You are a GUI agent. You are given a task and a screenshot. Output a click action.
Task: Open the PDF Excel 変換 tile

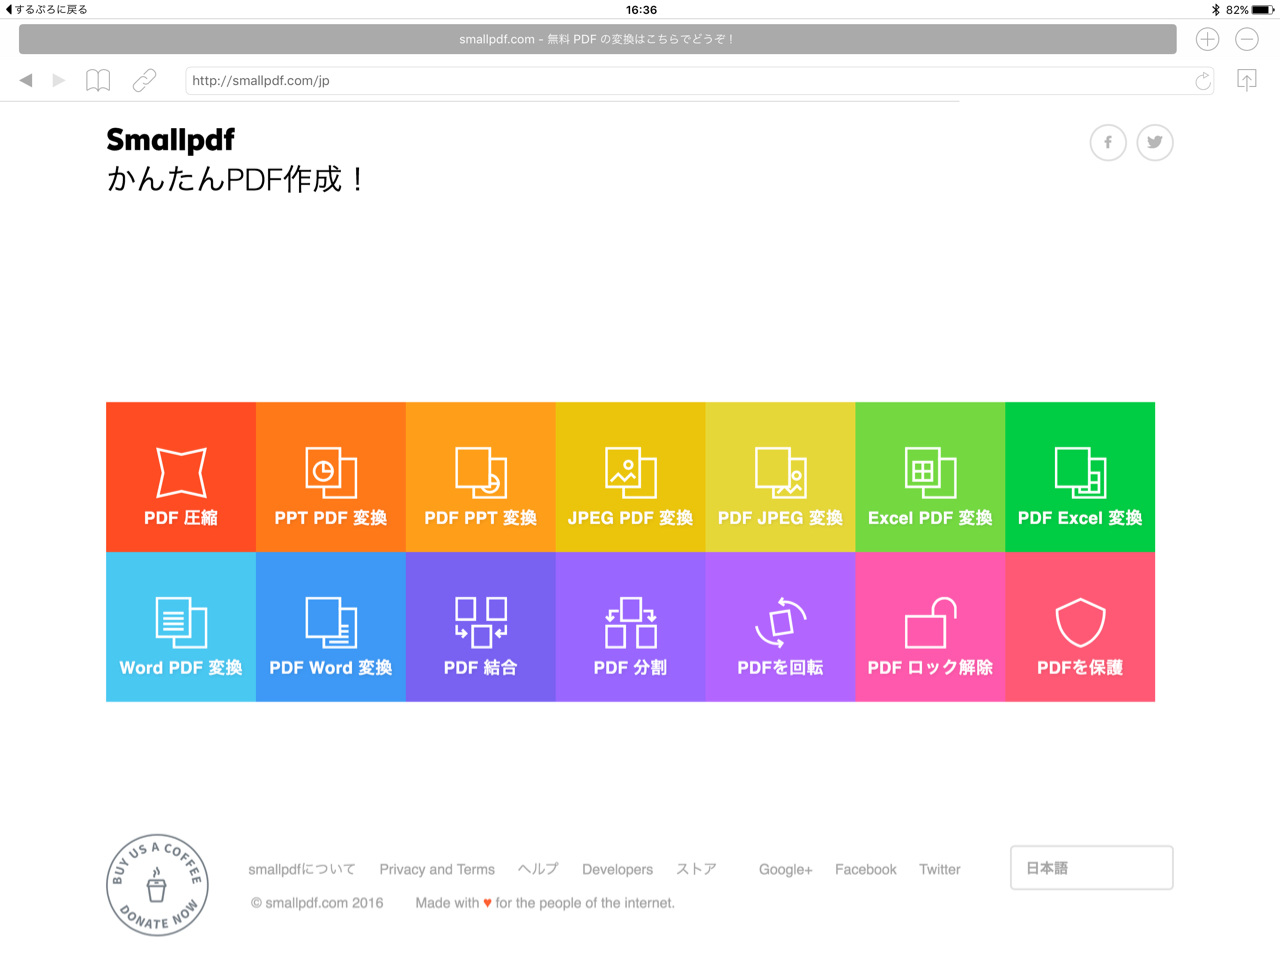[x=1080, y=477]
